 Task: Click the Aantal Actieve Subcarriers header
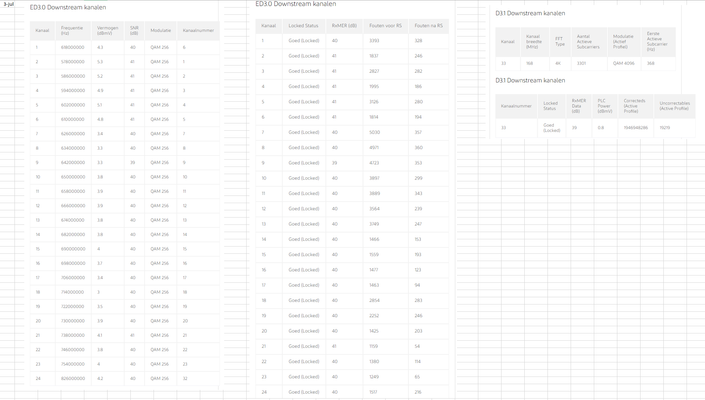point(588,41)
